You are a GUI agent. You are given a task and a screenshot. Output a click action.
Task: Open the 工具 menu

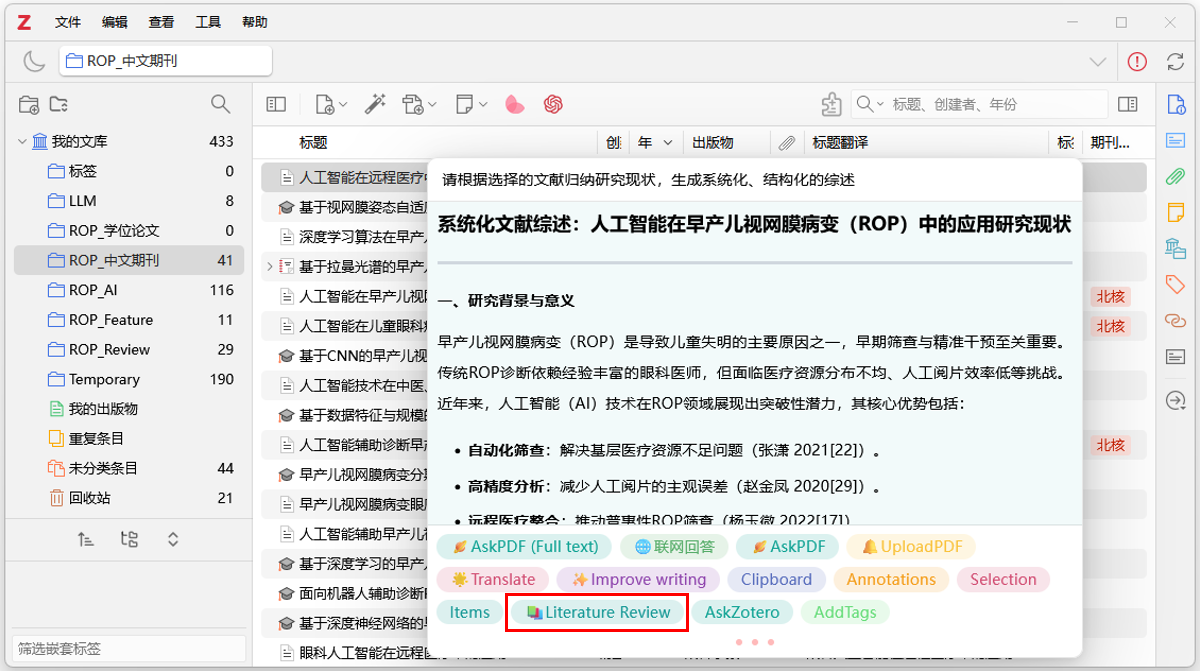(x=208, y=22)
